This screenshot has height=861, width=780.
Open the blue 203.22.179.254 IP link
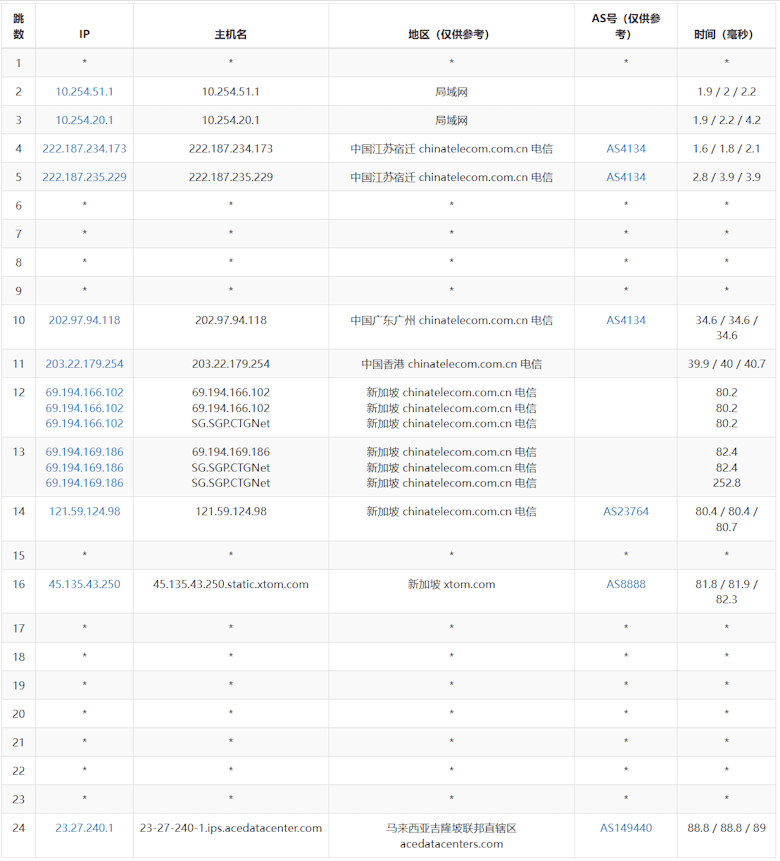click(x=84, y=364)
